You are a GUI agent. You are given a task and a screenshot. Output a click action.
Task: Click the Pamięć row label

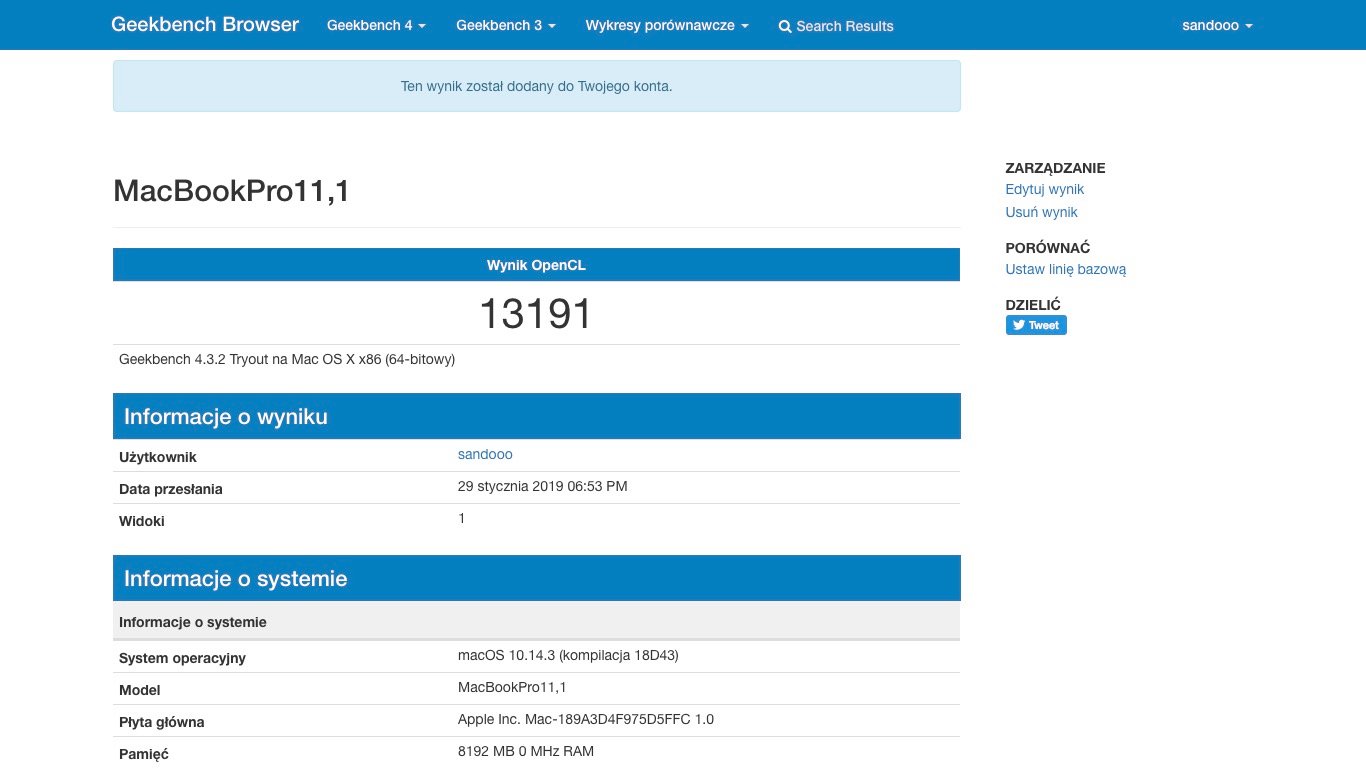144,754
